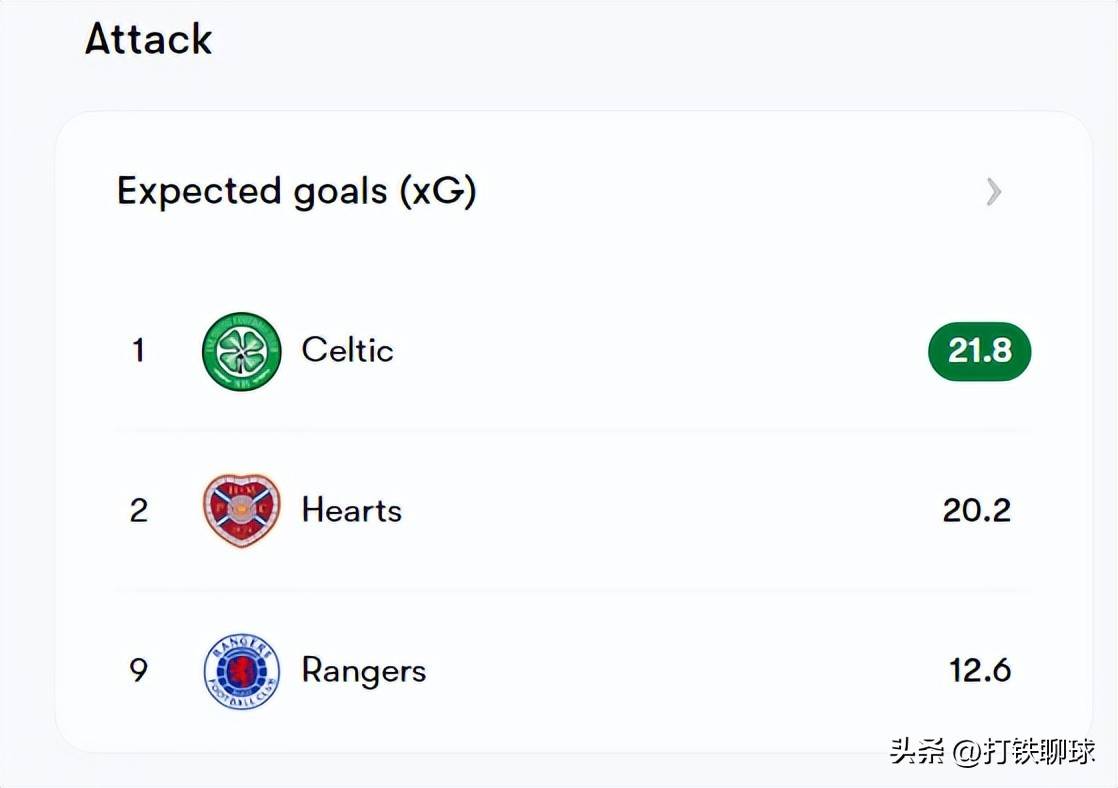Click the Attack section title
The width and height of the screenshot is (1118, 788).
point(148,40)
